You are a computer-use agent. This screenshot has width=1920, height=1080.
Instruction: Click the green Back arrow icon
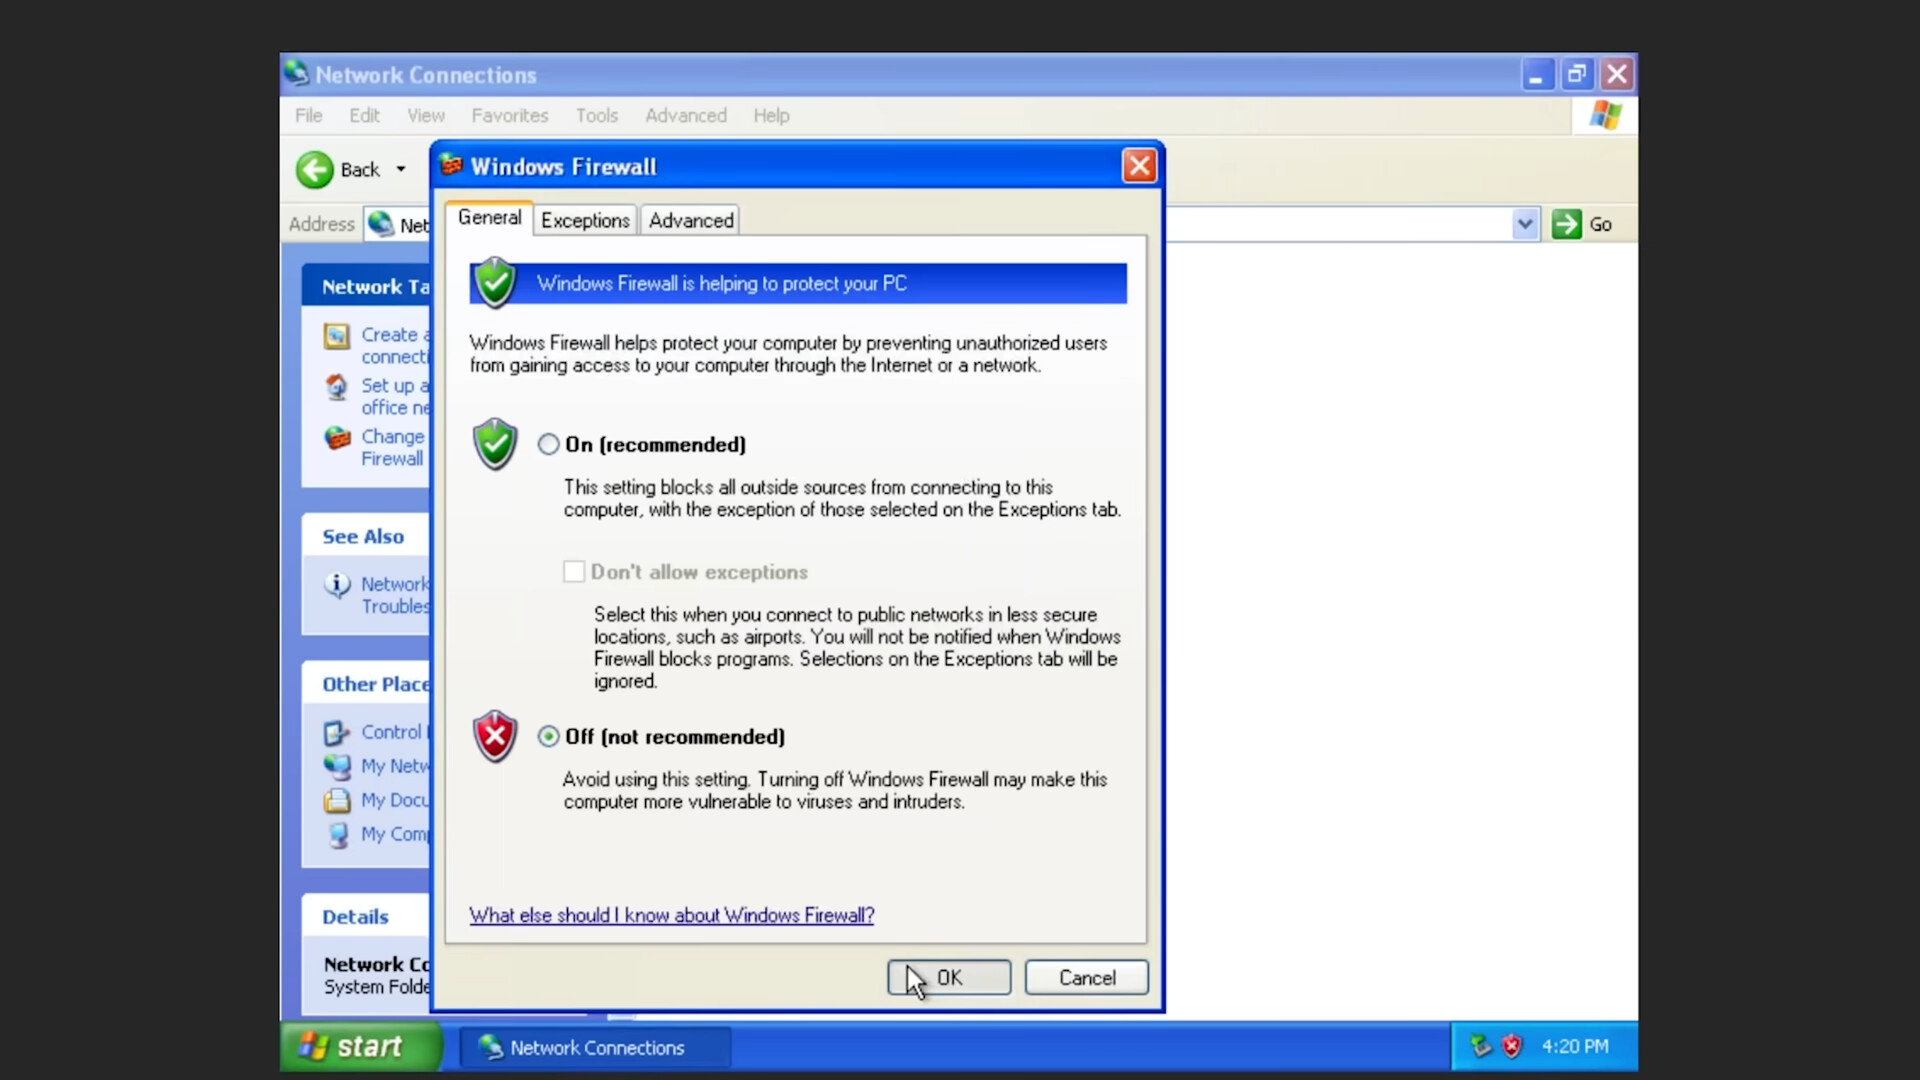(314, 170)
